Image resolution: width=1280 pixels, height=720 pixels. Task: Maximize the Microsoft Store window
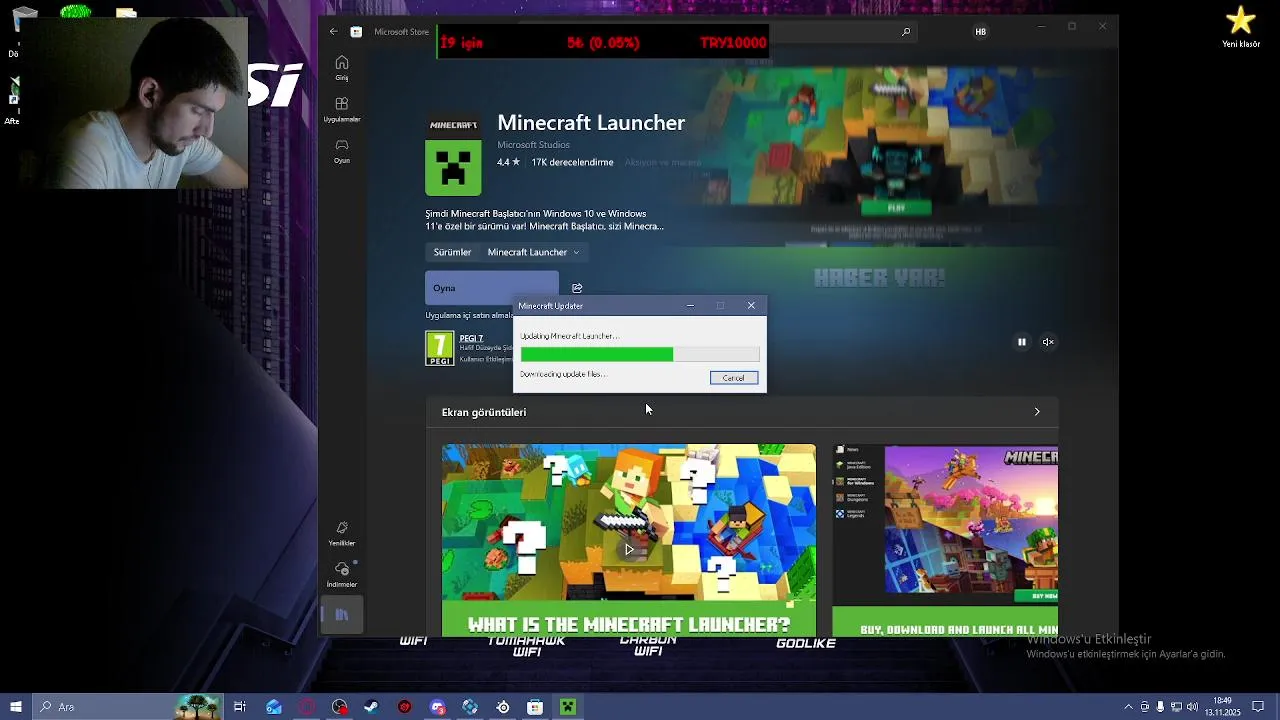point(1072,26)
